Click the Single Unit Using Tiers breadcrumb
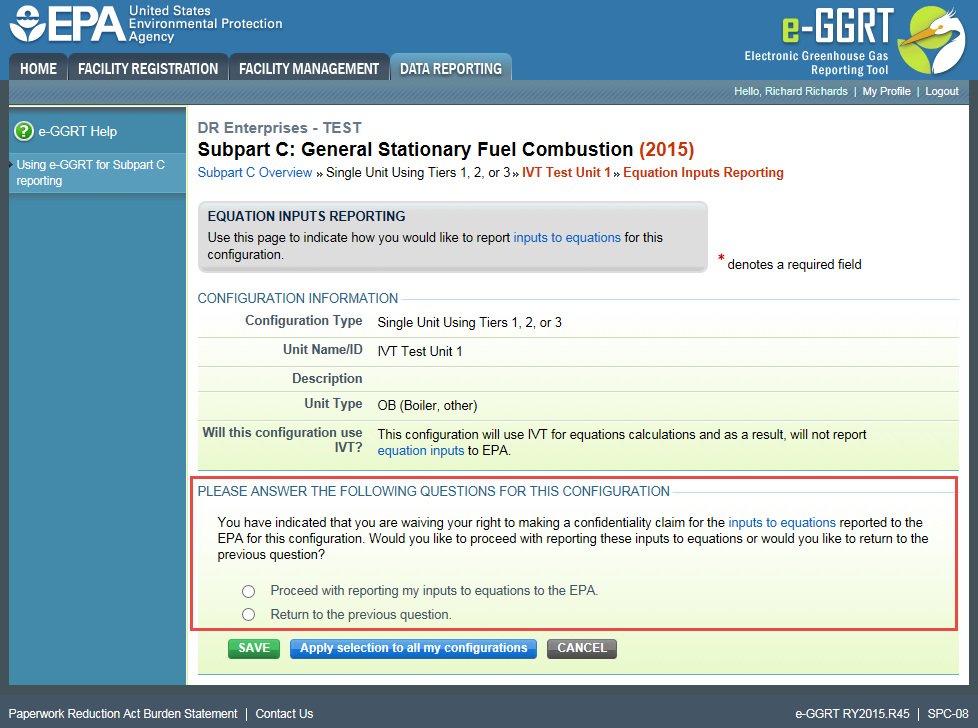Viewport: 978px width, 728px height. [x=418, y=173]
